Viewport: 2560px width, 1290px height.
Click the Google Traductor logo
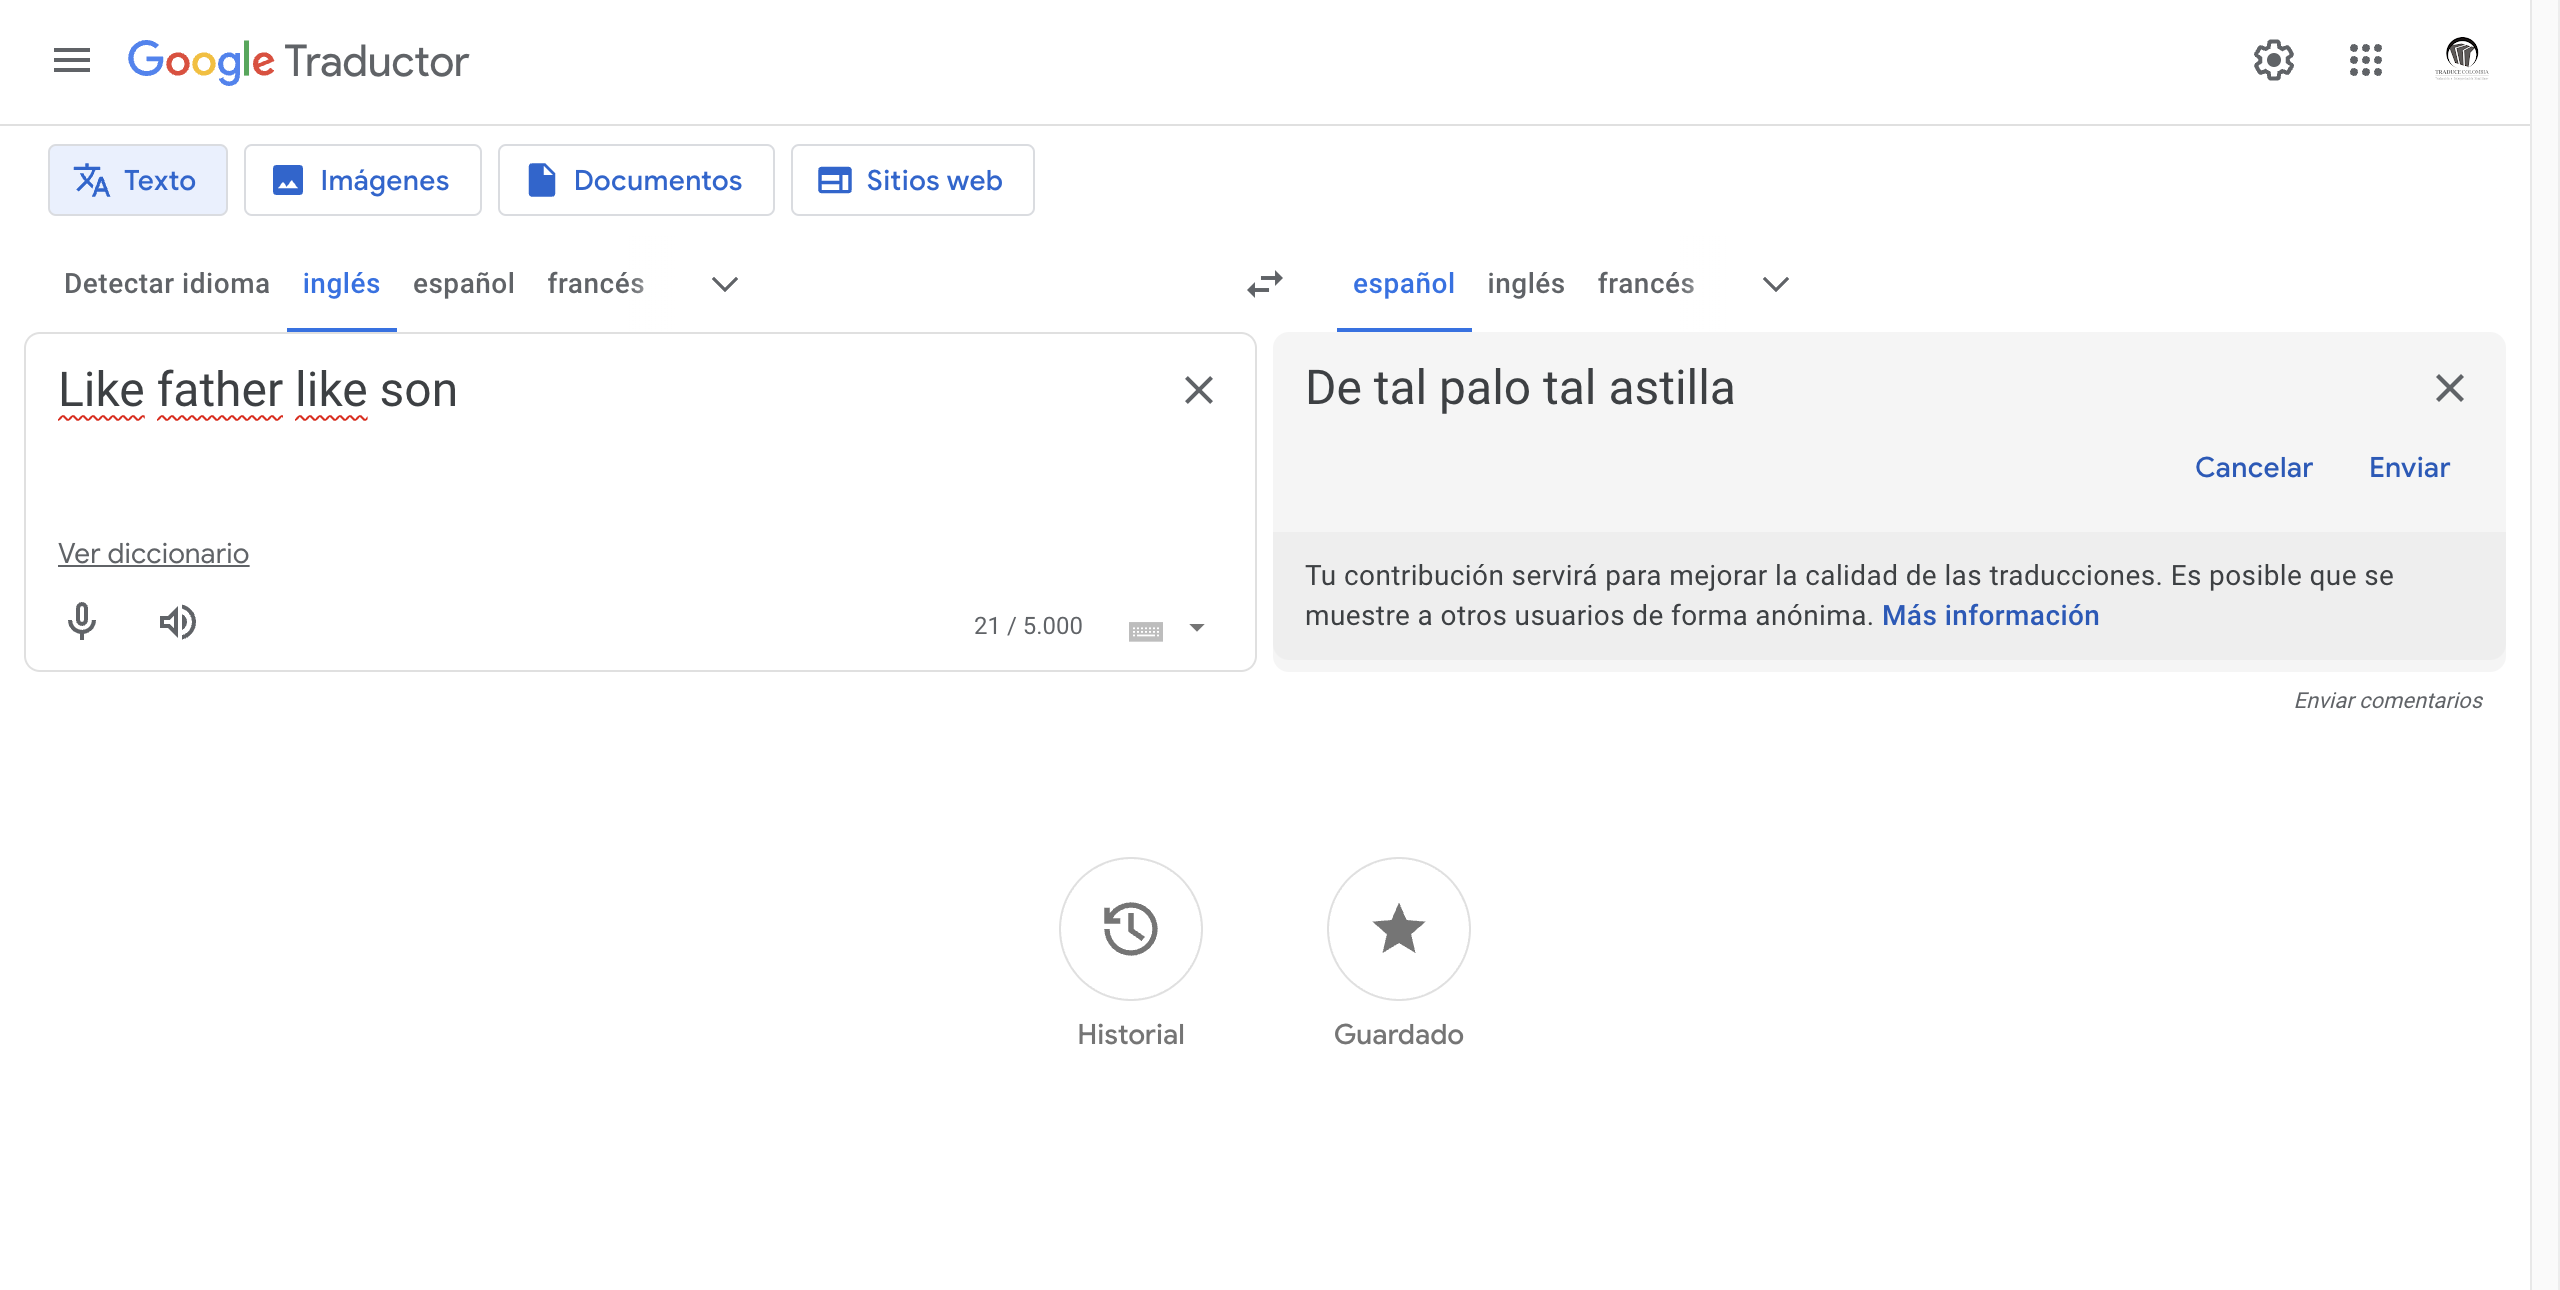[298, 61]
